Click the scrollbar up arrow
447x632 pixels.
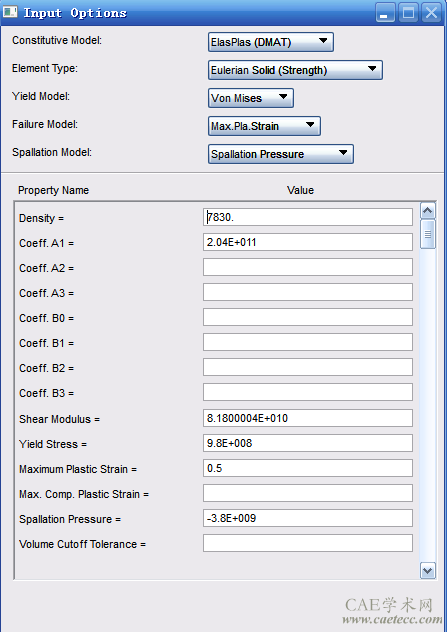click(428, 210)
